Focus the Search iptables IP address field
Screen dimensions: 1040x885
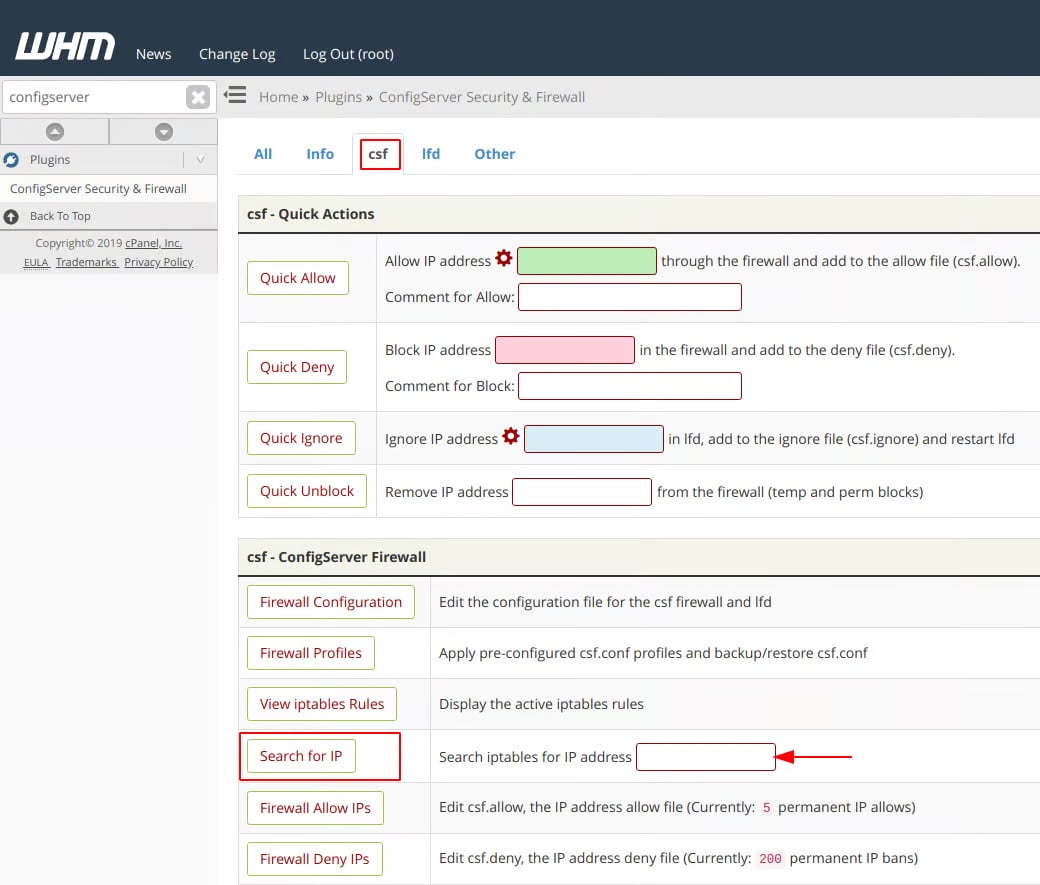pos(706,757)
